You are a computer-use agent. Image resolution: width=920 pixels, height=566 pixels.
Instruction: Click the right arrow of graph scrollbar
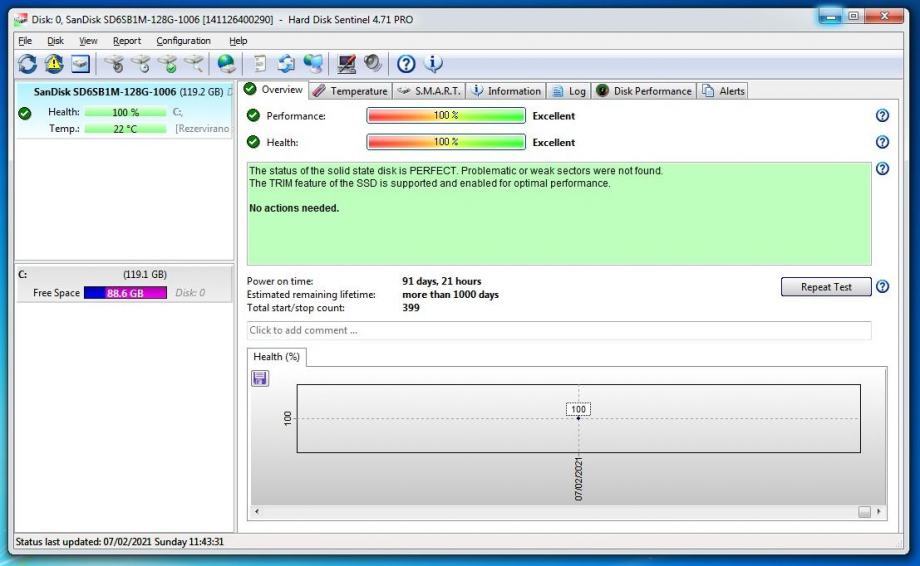pyautogui.click(x=878, y=511)
